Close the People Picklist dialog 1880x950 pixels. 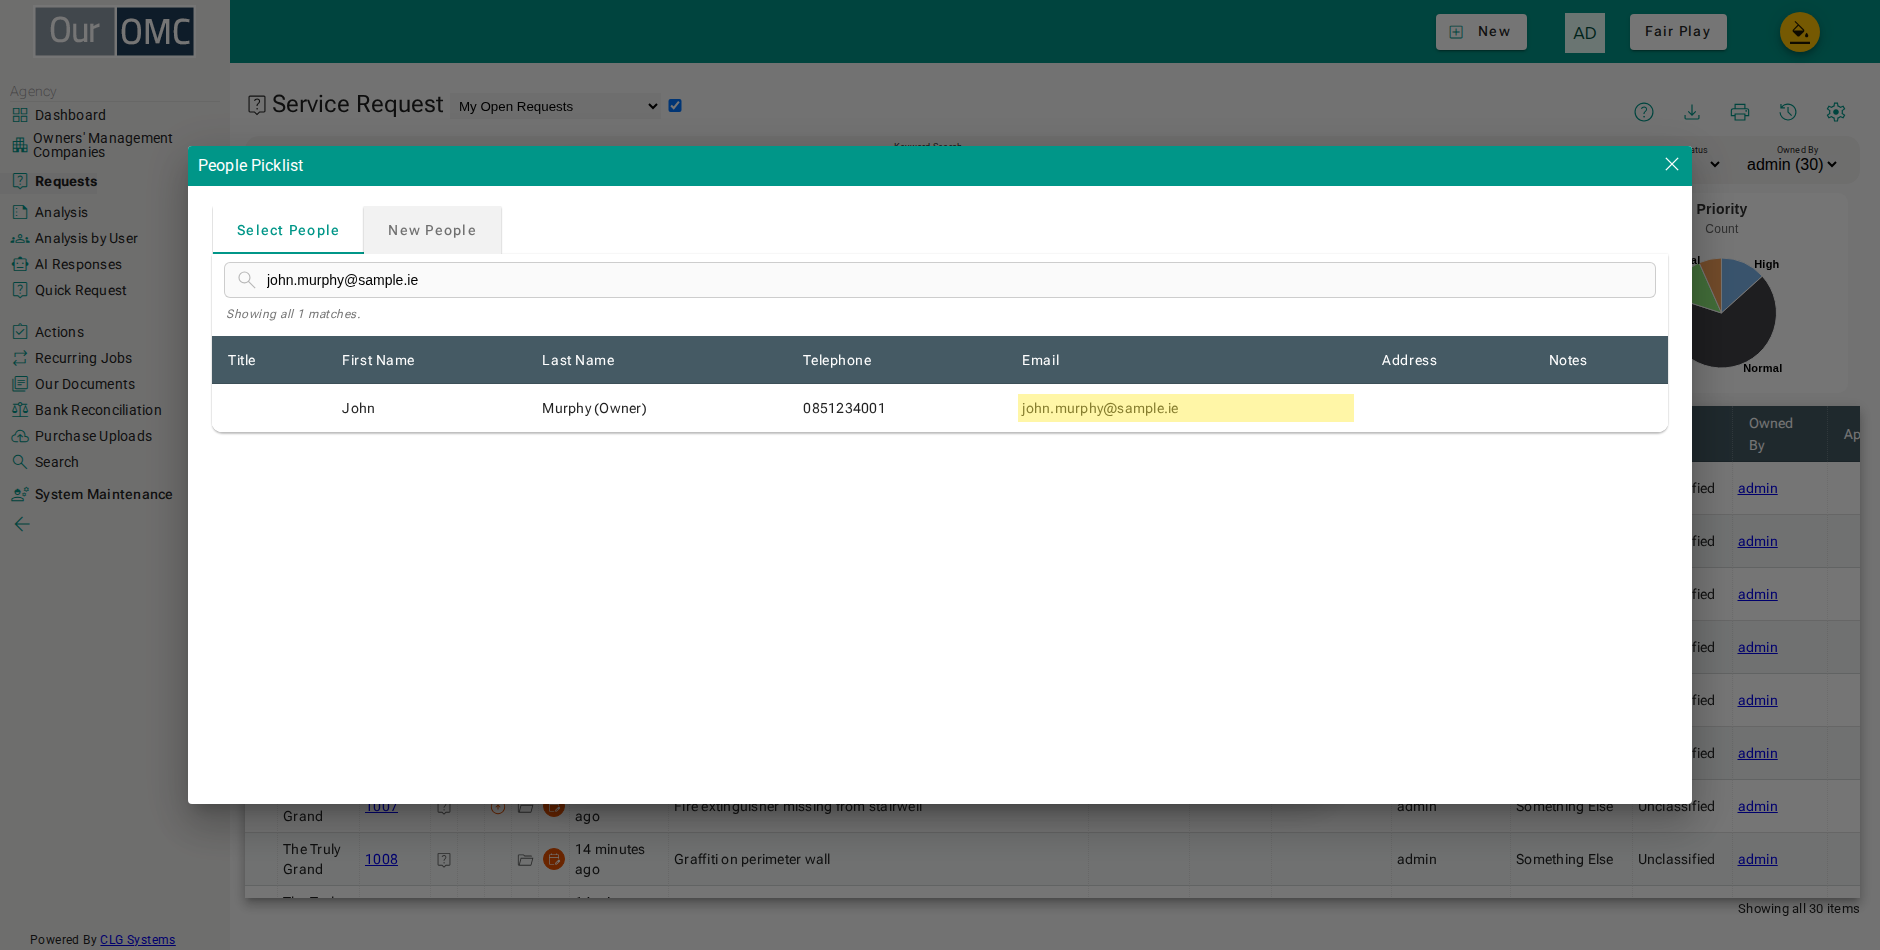click(1671, 164)
